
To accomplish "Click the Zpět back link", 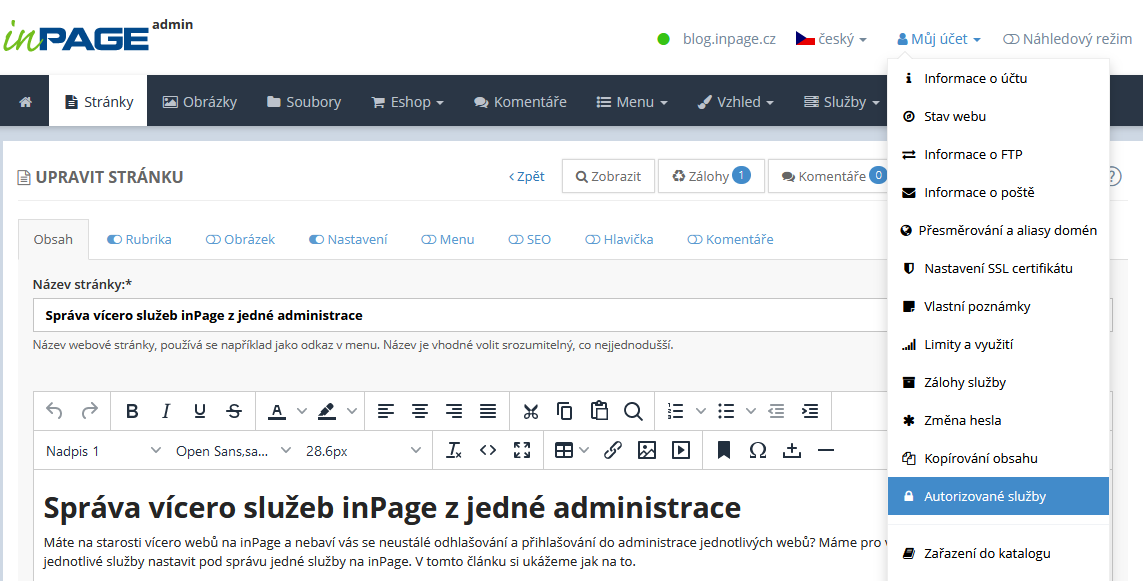I will tap(527, 176).
